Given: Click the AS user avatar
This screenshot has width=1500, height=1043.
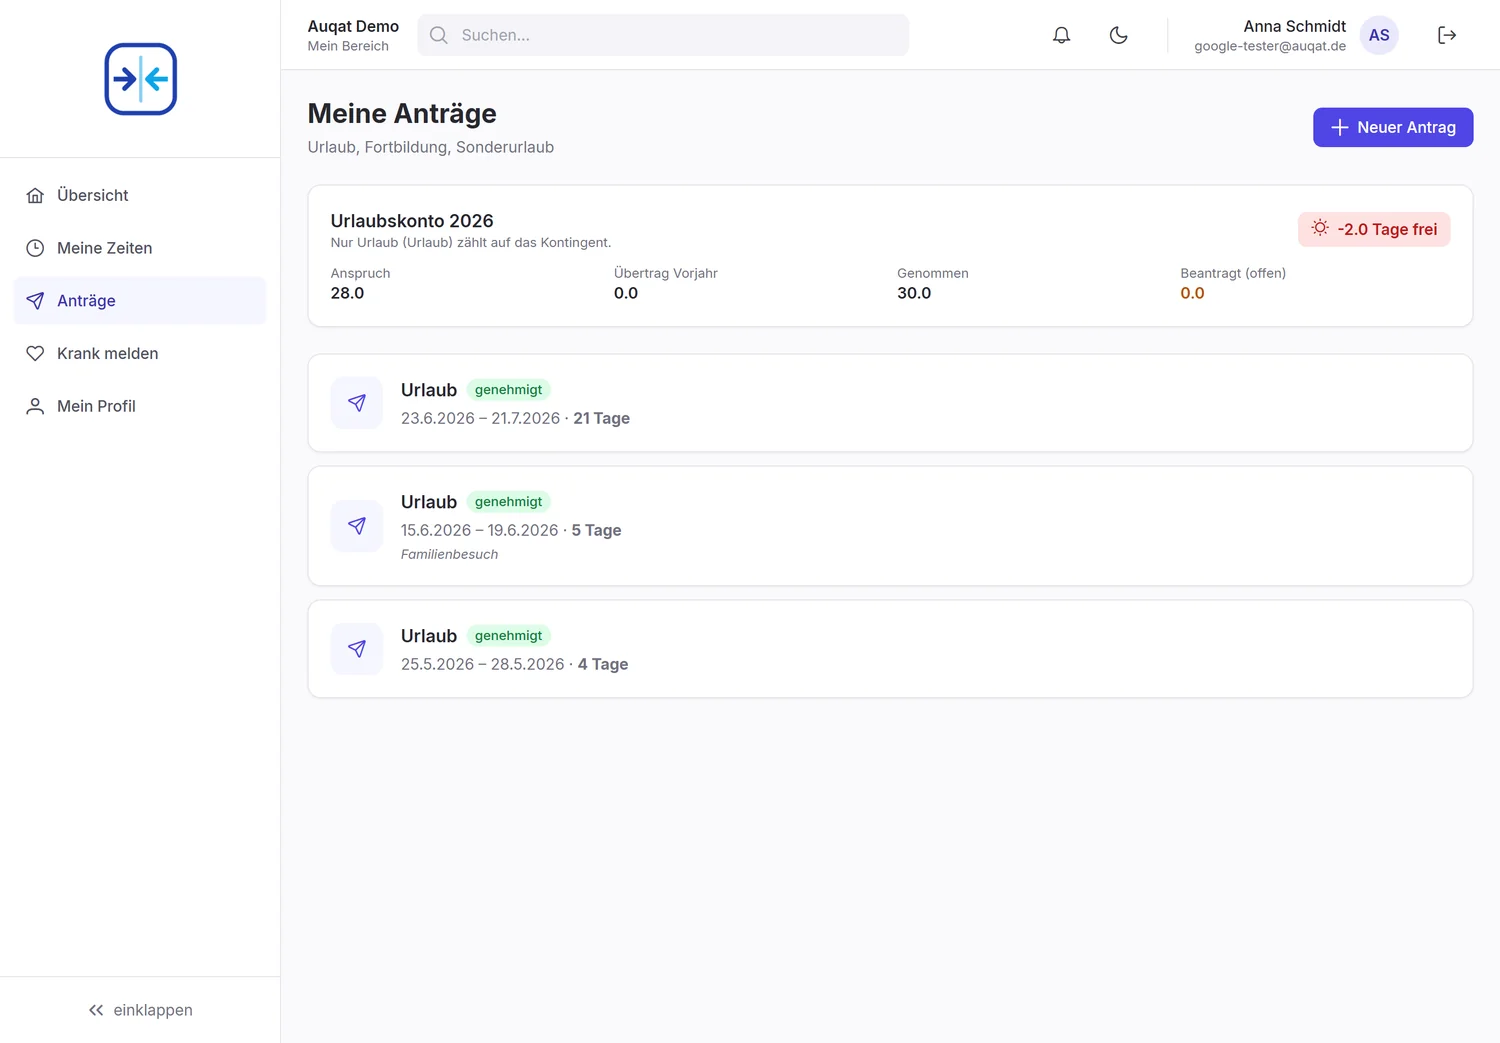Looking at the screenshot, I should click(1379, 35).
